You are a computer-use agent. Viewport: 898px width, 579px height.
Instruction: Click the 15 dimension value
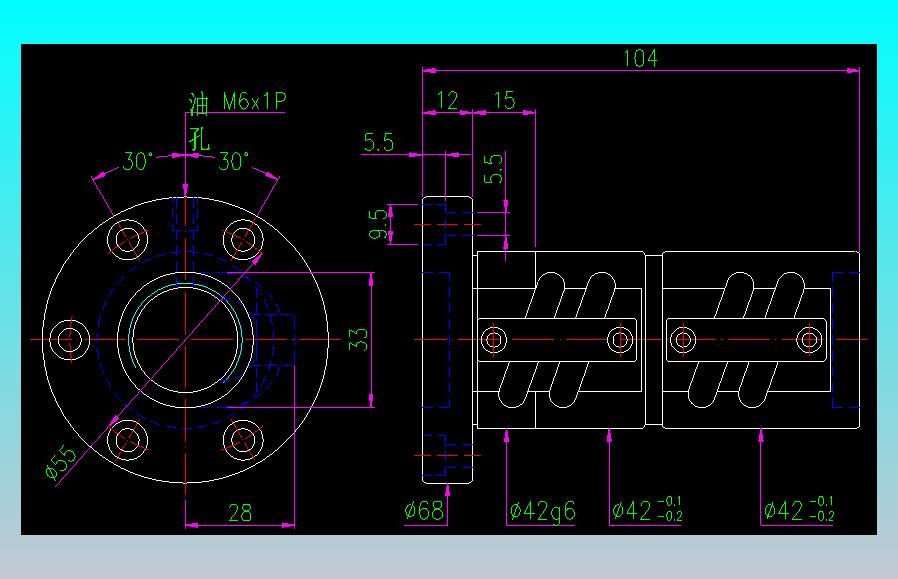pos(505,101)
